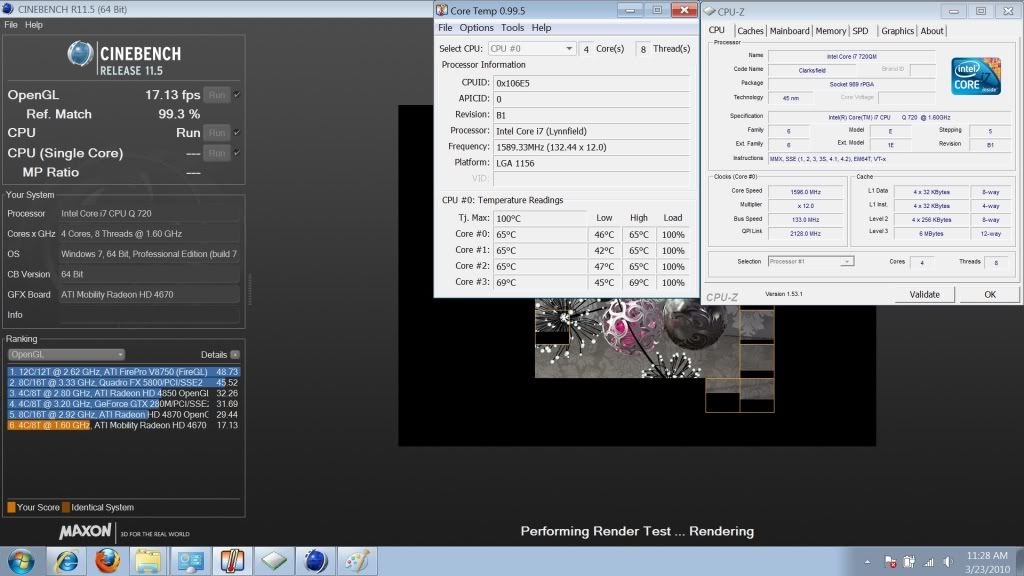Click the CPU Run button

217,133
